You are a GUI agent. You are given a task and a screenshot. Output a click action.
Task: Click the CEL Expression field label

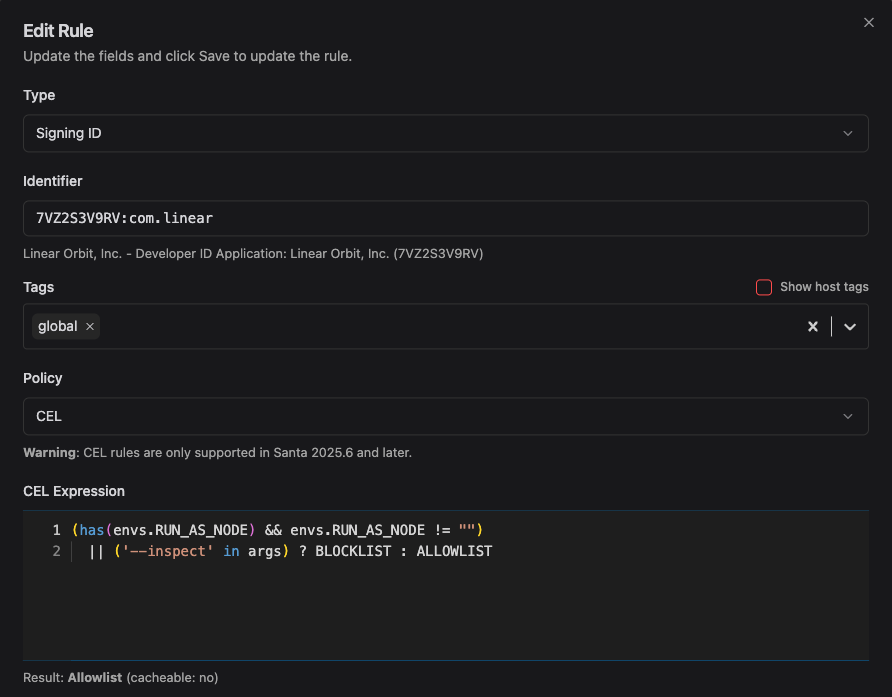pos(74,491)
